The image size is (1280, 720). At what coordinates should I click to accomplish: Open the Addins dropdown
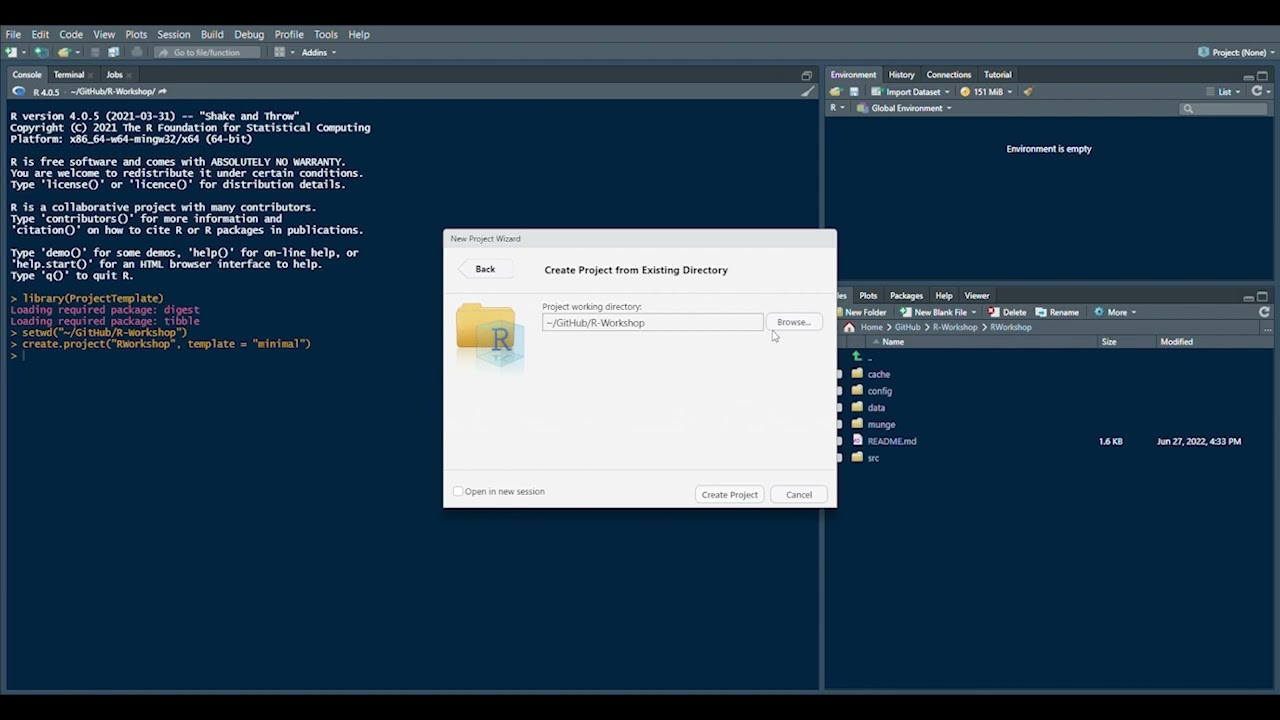click(319, 52)
